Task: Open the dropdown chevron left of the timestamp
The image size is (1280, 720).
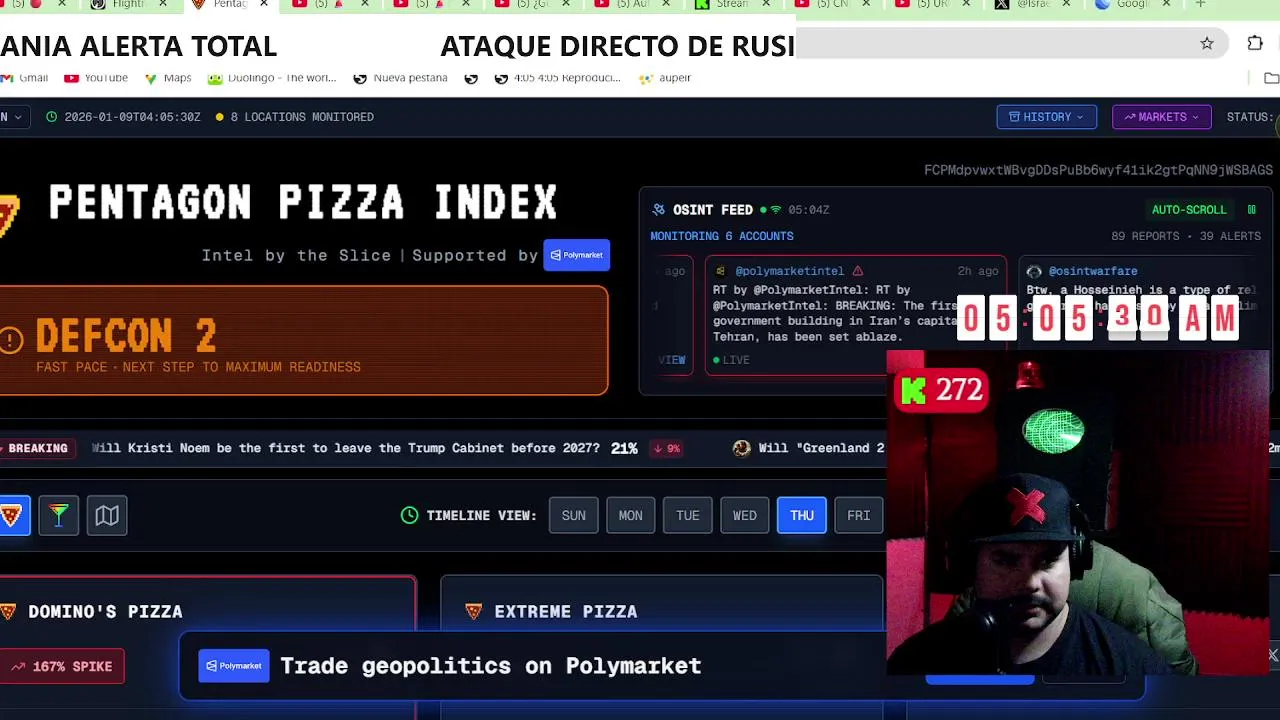Action: (x=17, y=117)
